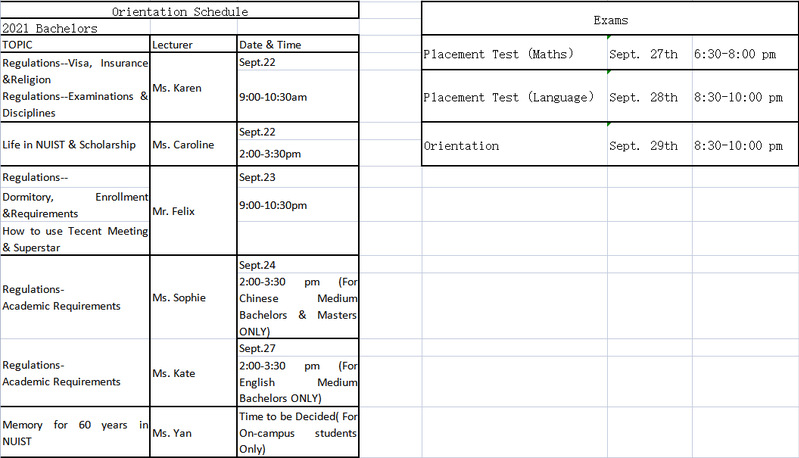
Task: Click the Placement Test (Language) cell
Action: click(x=514, y=98)
